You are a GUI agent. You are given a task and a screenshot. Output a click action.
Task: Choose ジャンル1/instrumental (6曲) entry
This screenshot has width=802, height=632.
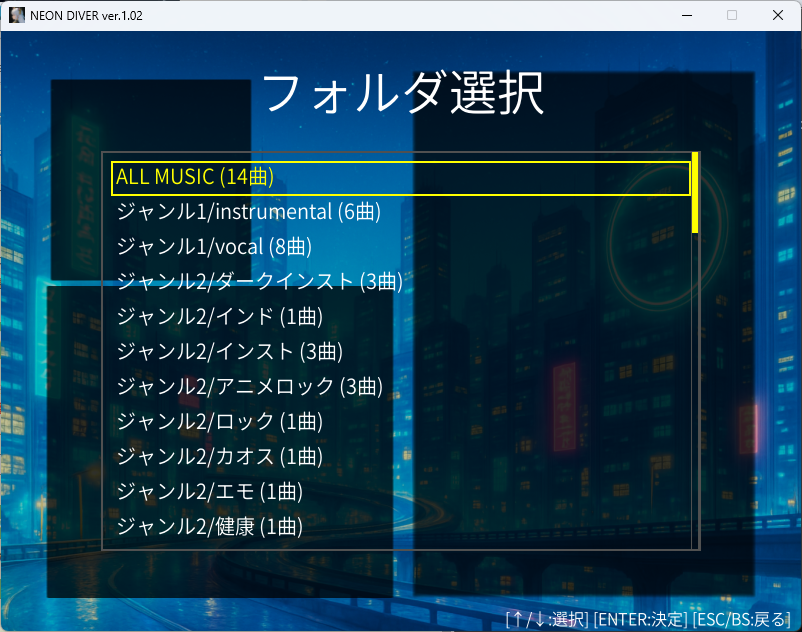(x=249, y=212)
